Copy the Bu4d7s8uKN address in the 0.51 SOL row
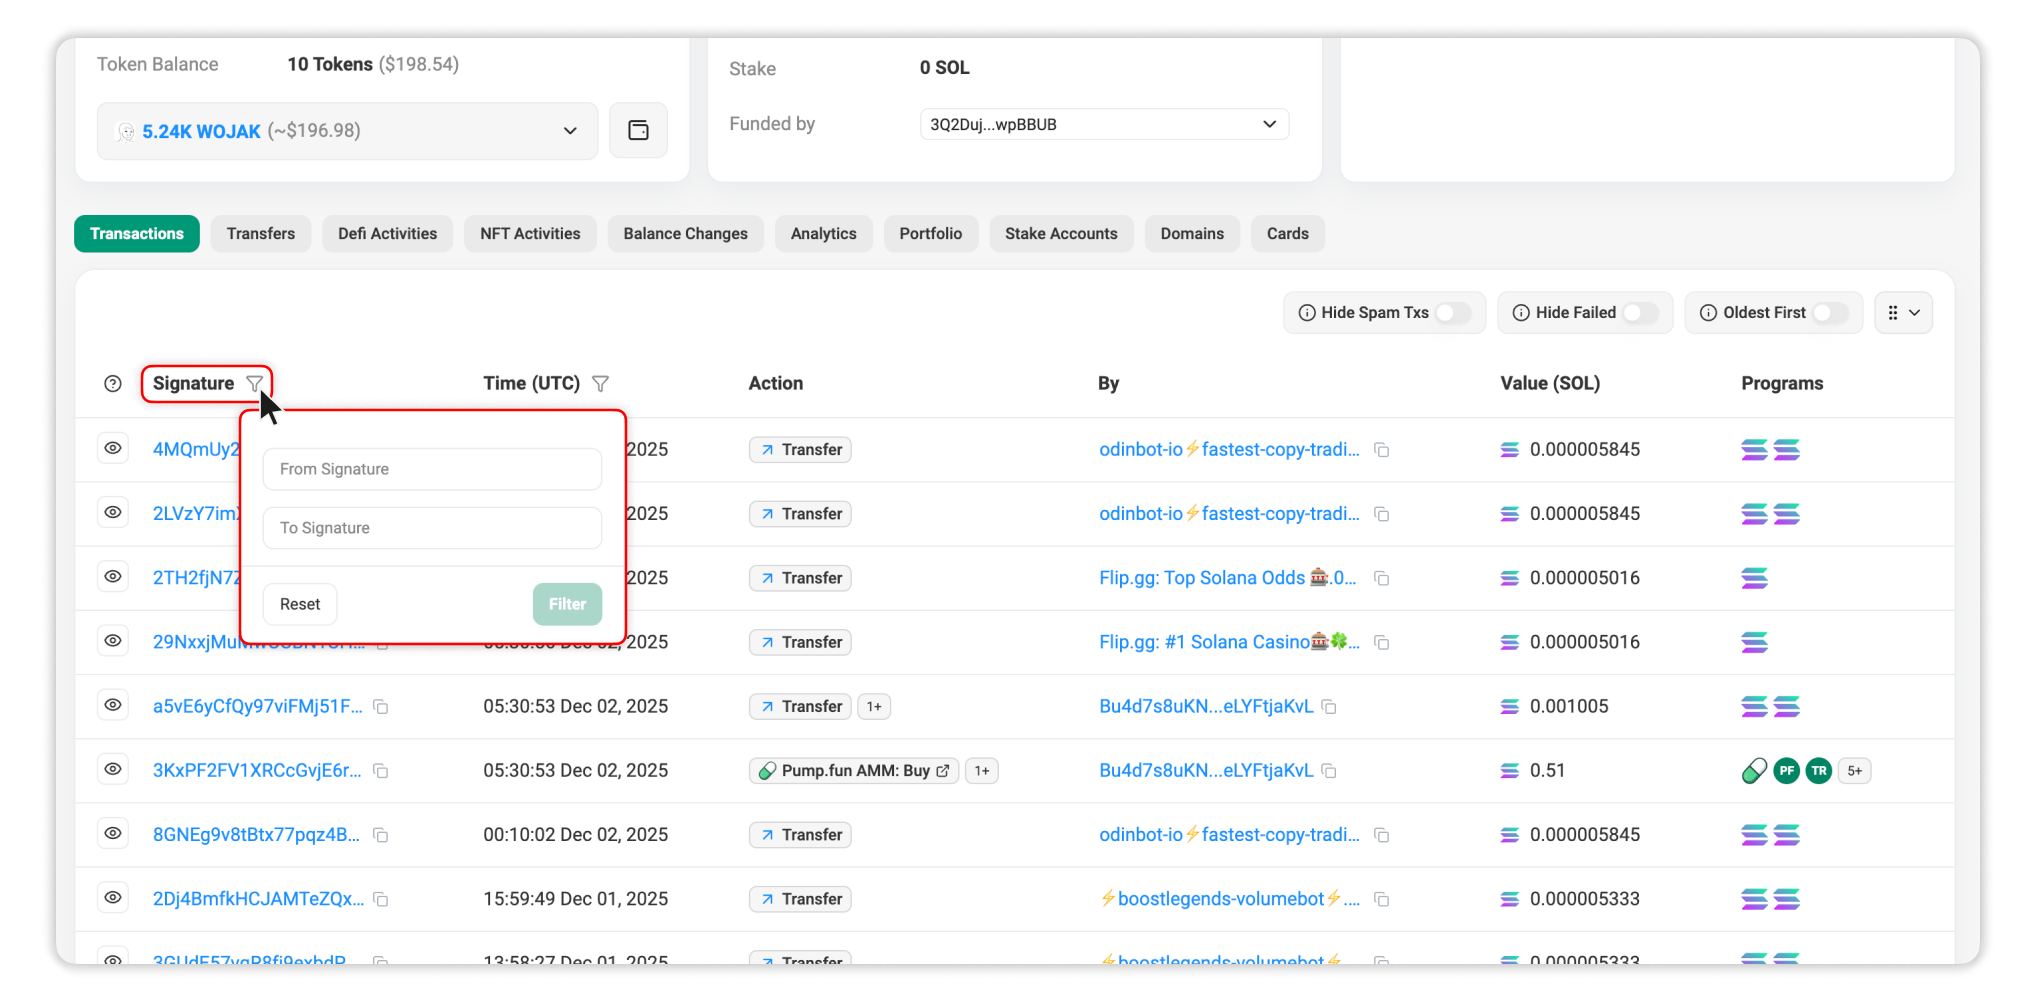Image resolution: width=2036 pixels, height=1004 pixels. tap(1329, 771)
